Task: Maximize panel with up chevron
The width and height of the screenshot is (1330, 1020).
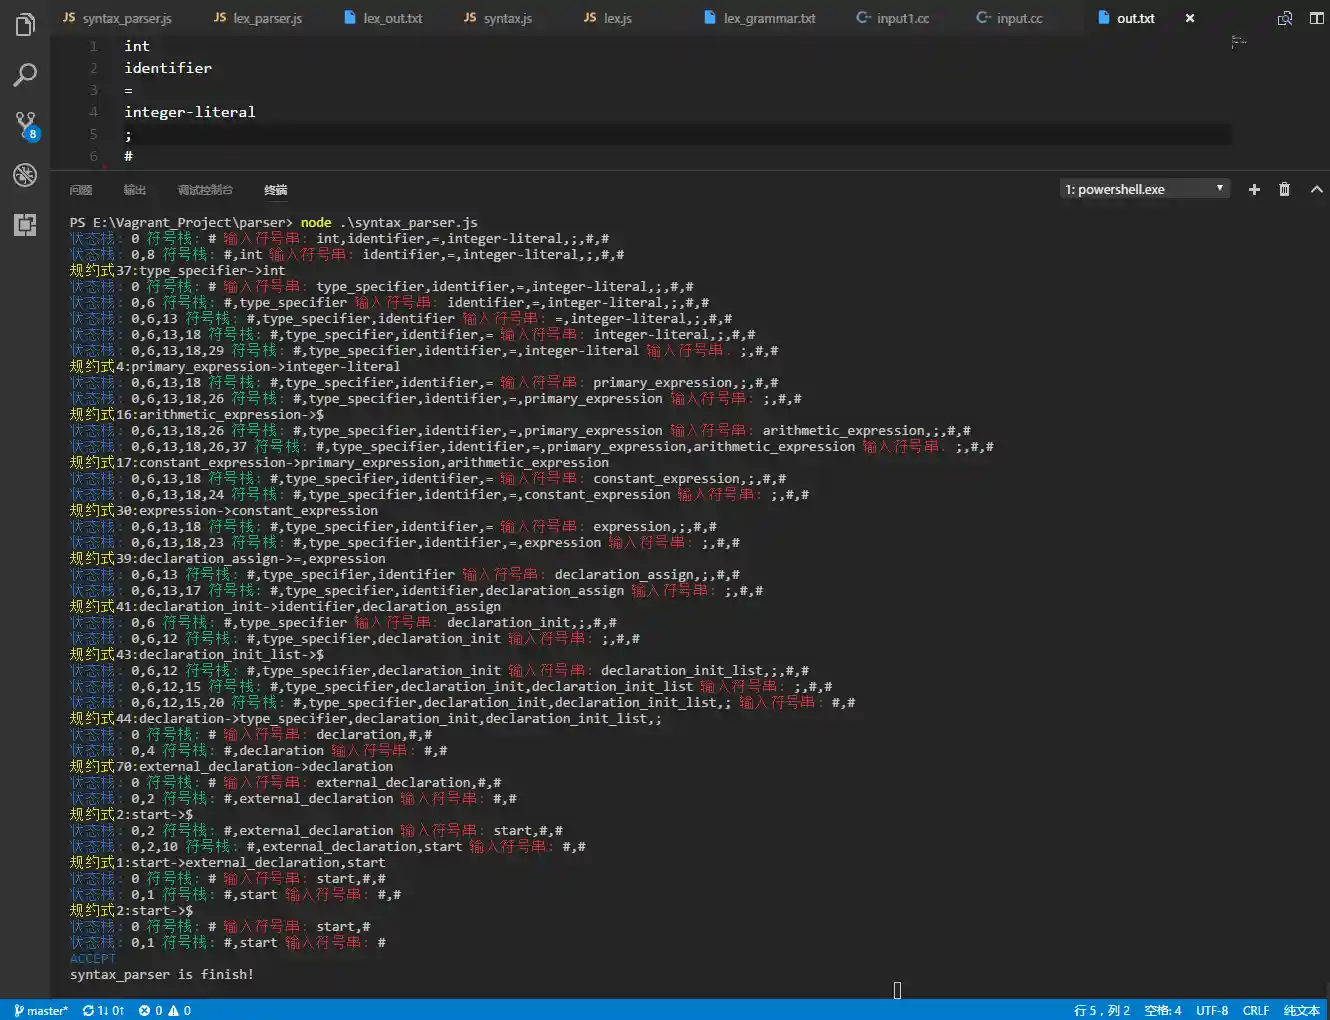Action: (1316, 189)
